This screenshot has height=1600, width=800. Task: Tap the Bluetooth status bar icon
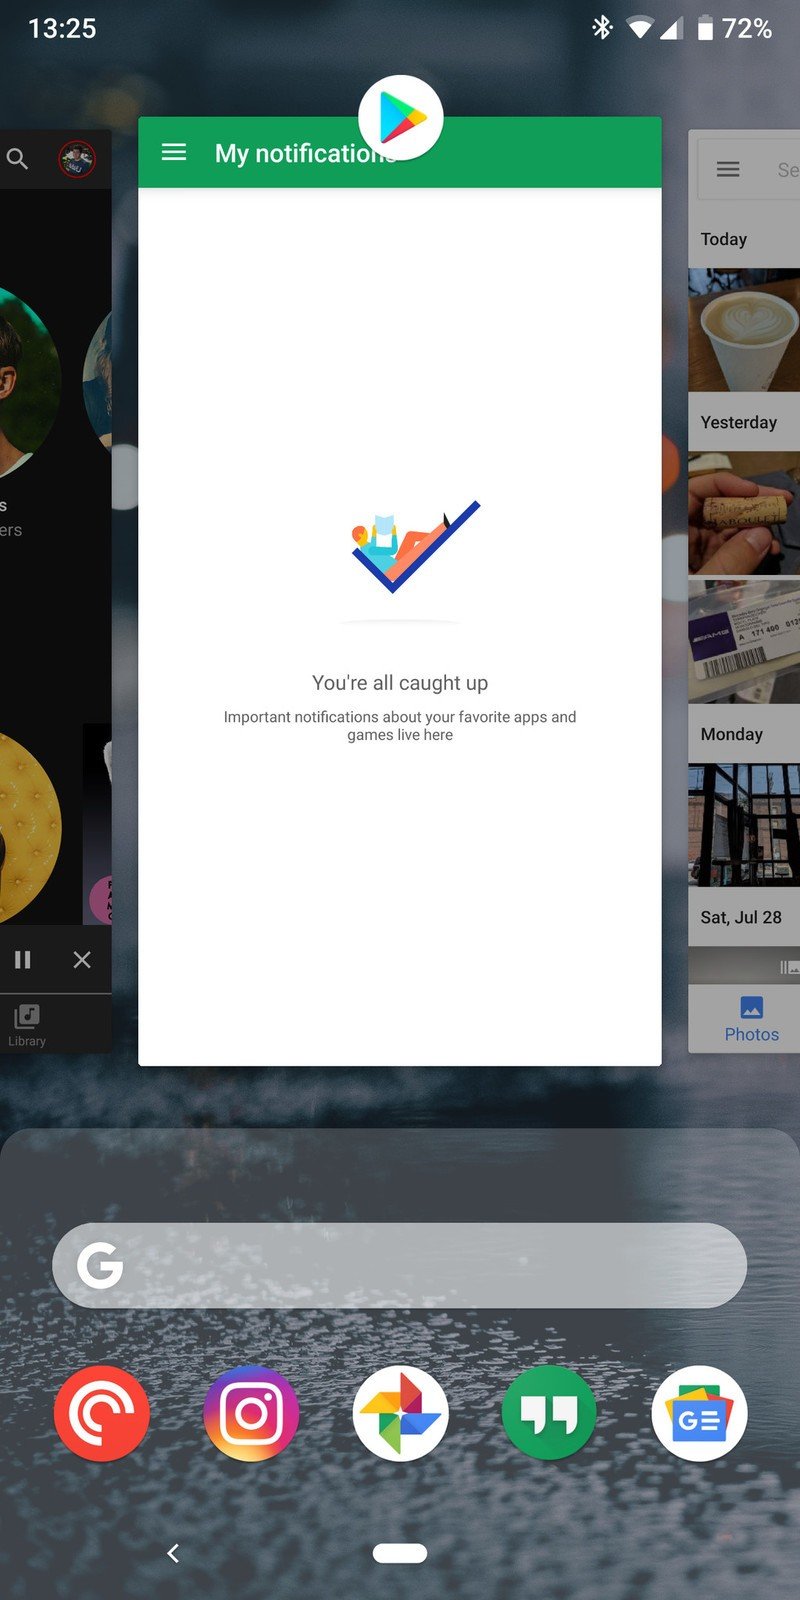[602, 28]
